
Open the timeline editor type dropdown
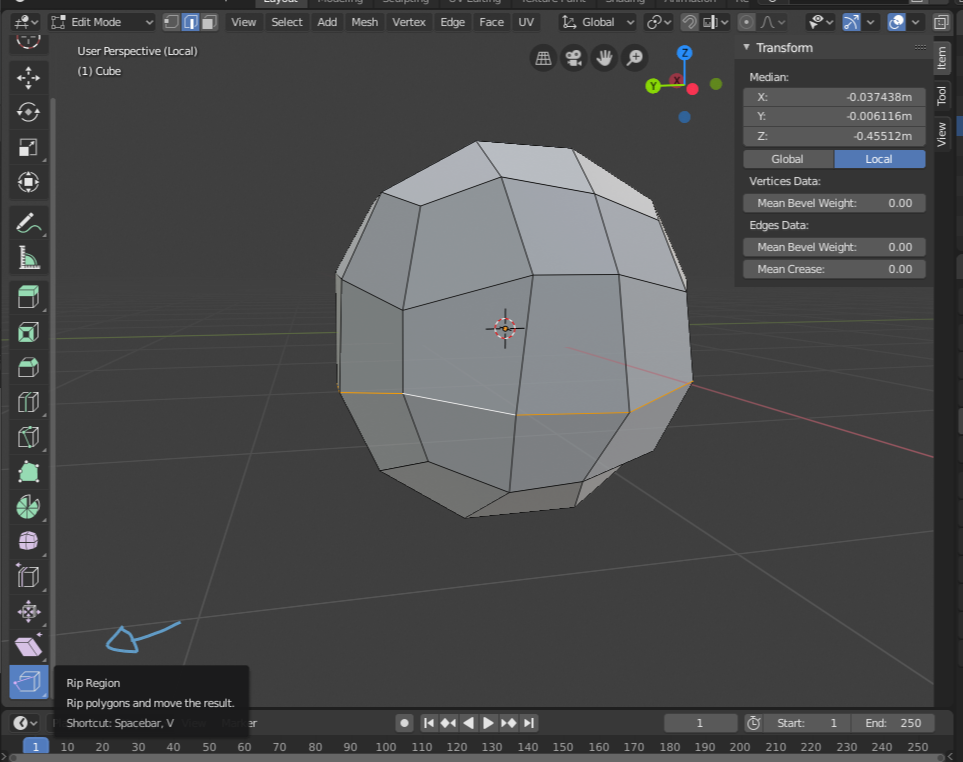25,723
